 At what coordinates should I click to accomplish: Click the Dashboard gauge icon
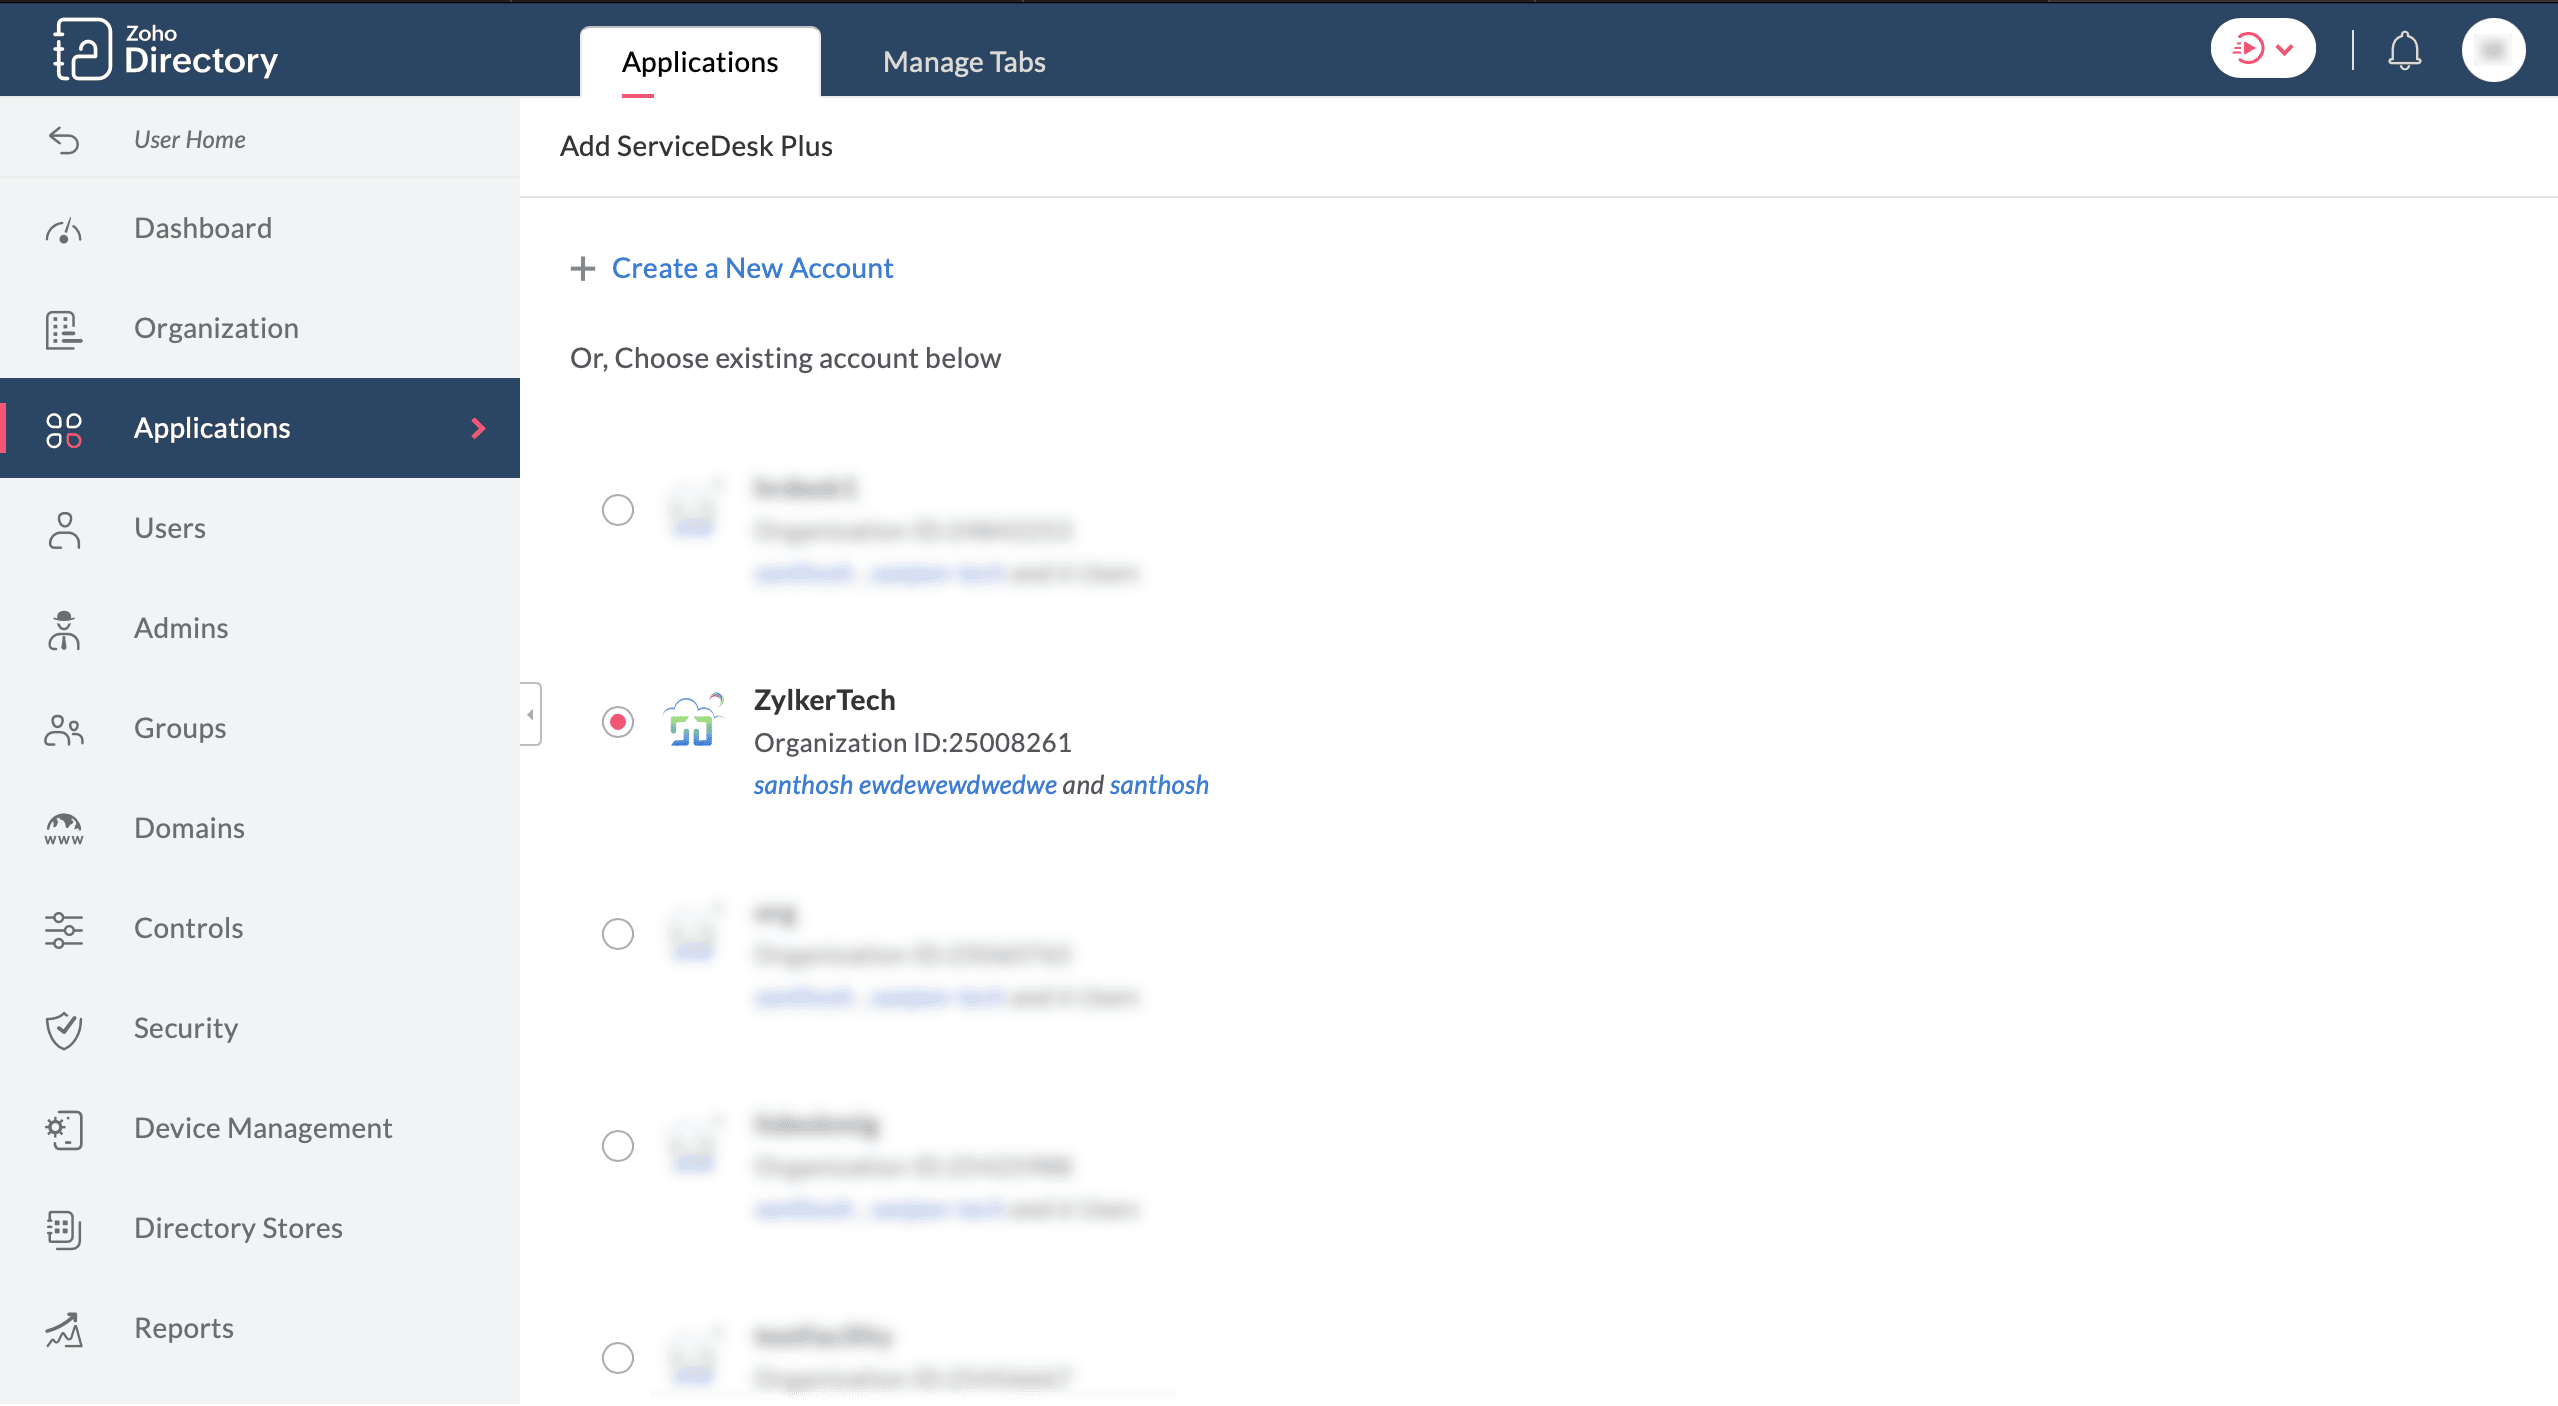point(64,230)
